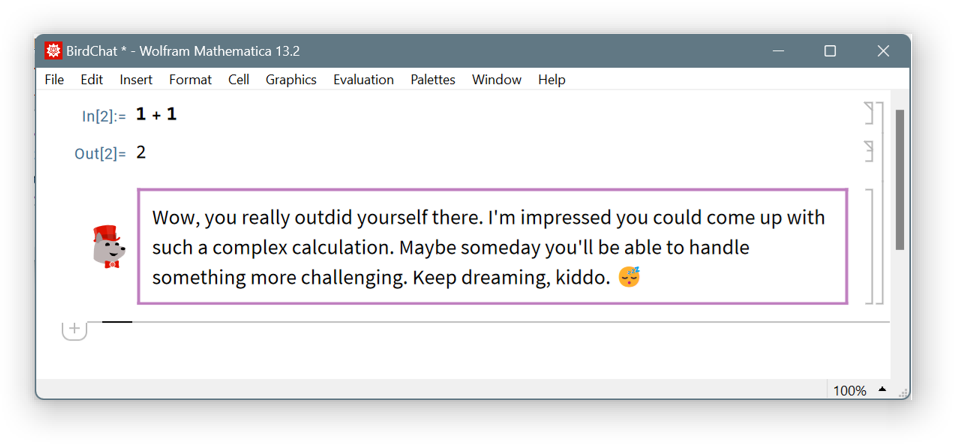Click the vertical scrollbar thumb
This screenshot has height=446, width=954.
[x=900, y=180]
